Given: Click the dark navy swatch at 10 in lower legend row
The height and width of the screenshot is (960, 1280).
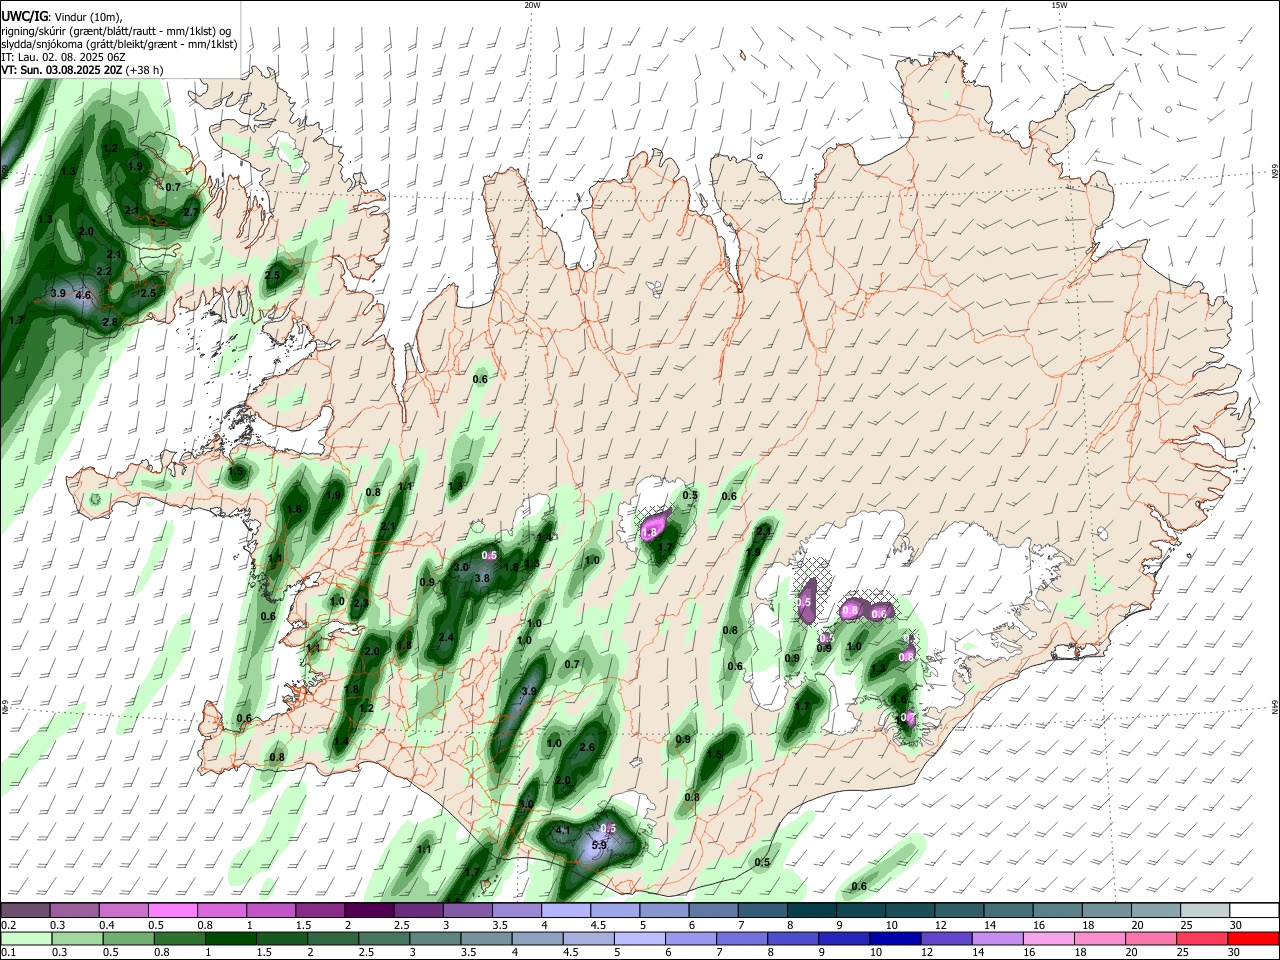Looking at the screenshot, I should (894, 938).
